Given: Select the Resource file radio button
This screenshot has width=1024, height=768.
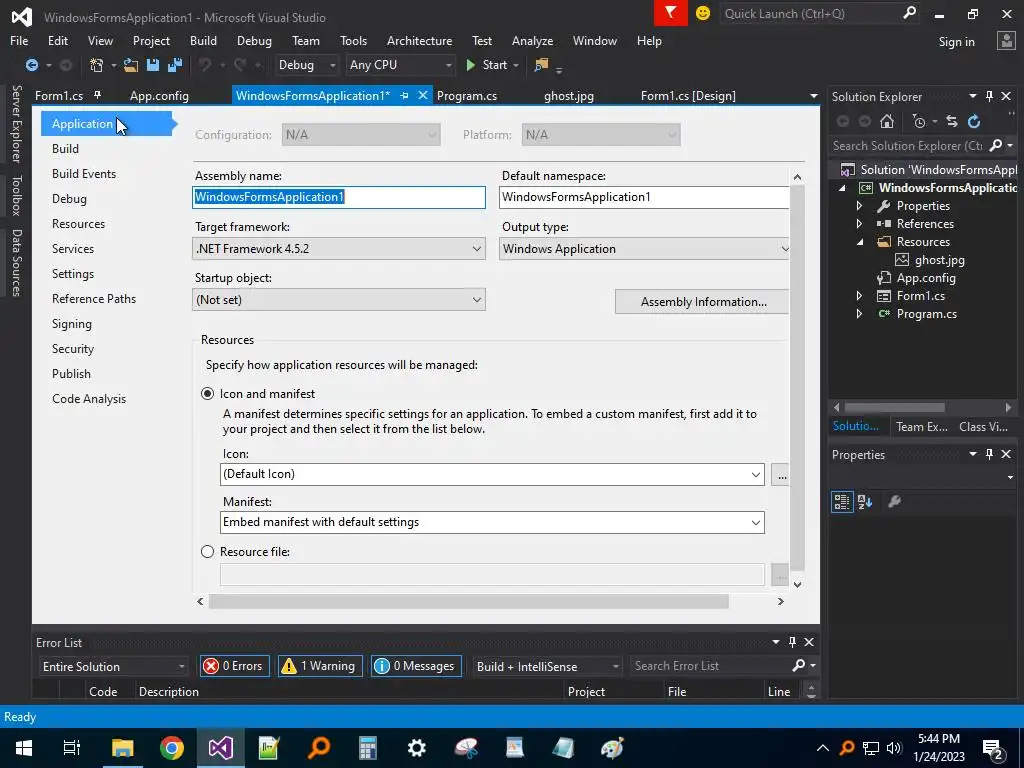Looking at the screenshot, I should coord(208,552).
